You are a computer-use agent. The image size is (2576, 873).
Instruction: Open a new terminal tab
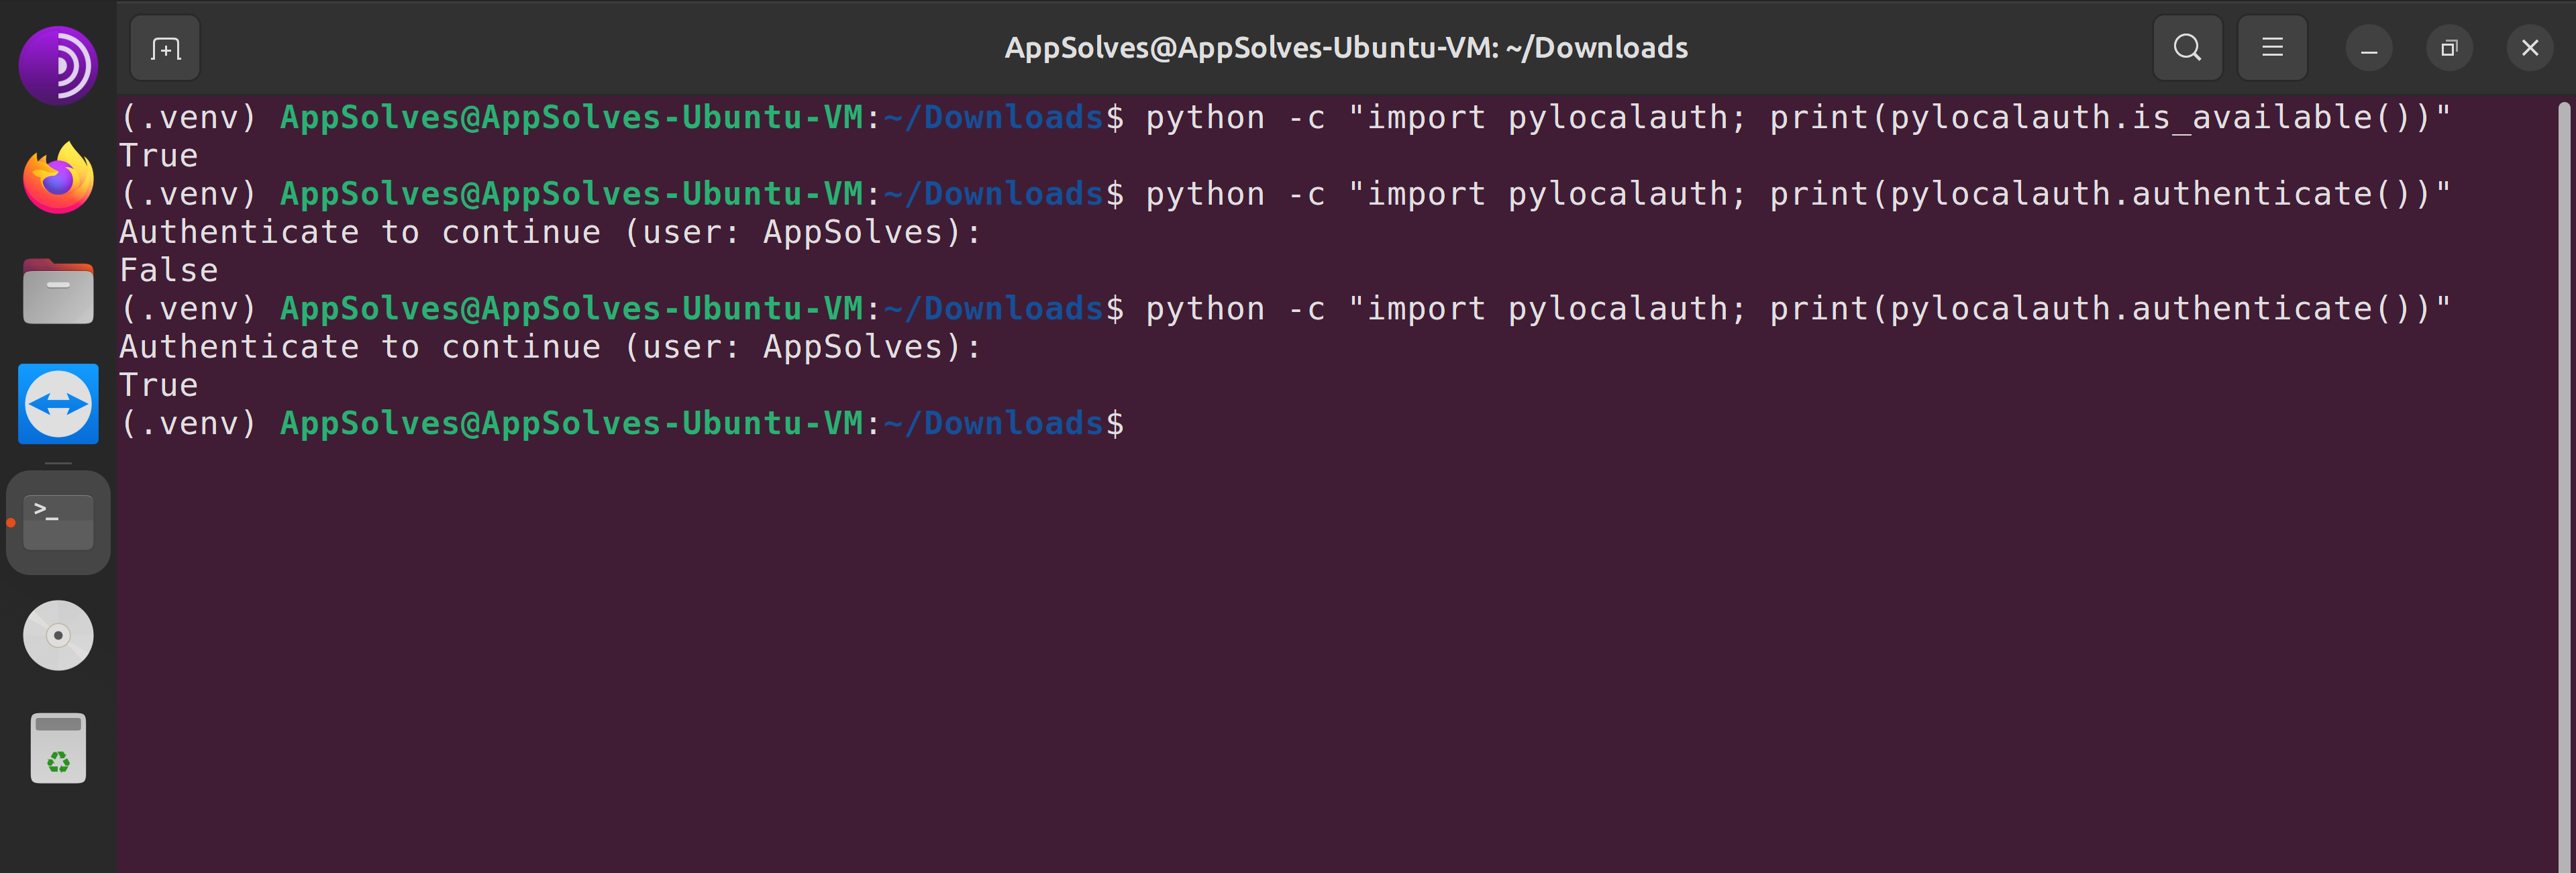click(x=164, y=47)
